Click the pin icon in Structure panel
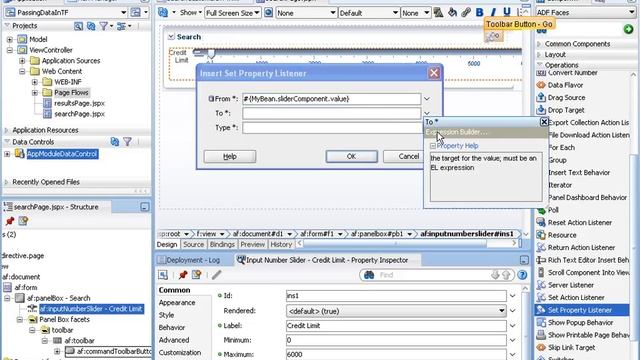This screenshot has width=640, height=360. [10, 221]
